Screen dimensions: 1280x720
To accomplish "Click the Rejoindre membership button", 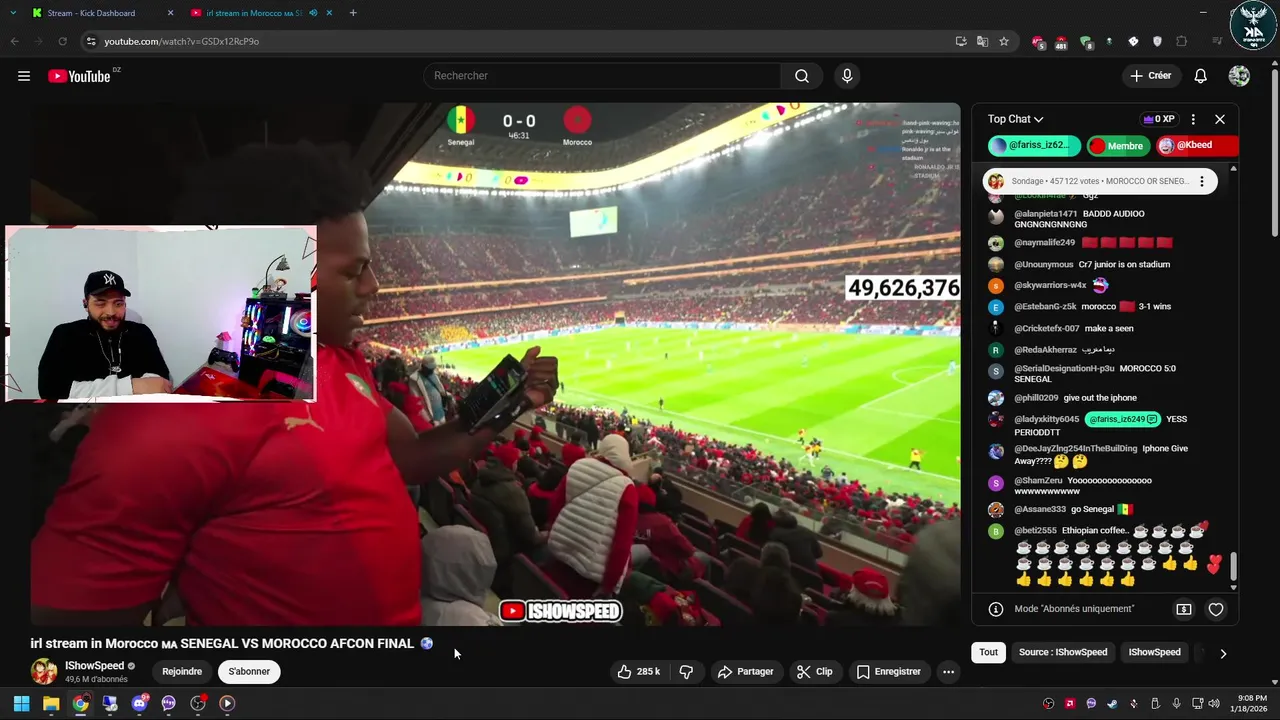I will pyautogui.click(x=182, y=672).
